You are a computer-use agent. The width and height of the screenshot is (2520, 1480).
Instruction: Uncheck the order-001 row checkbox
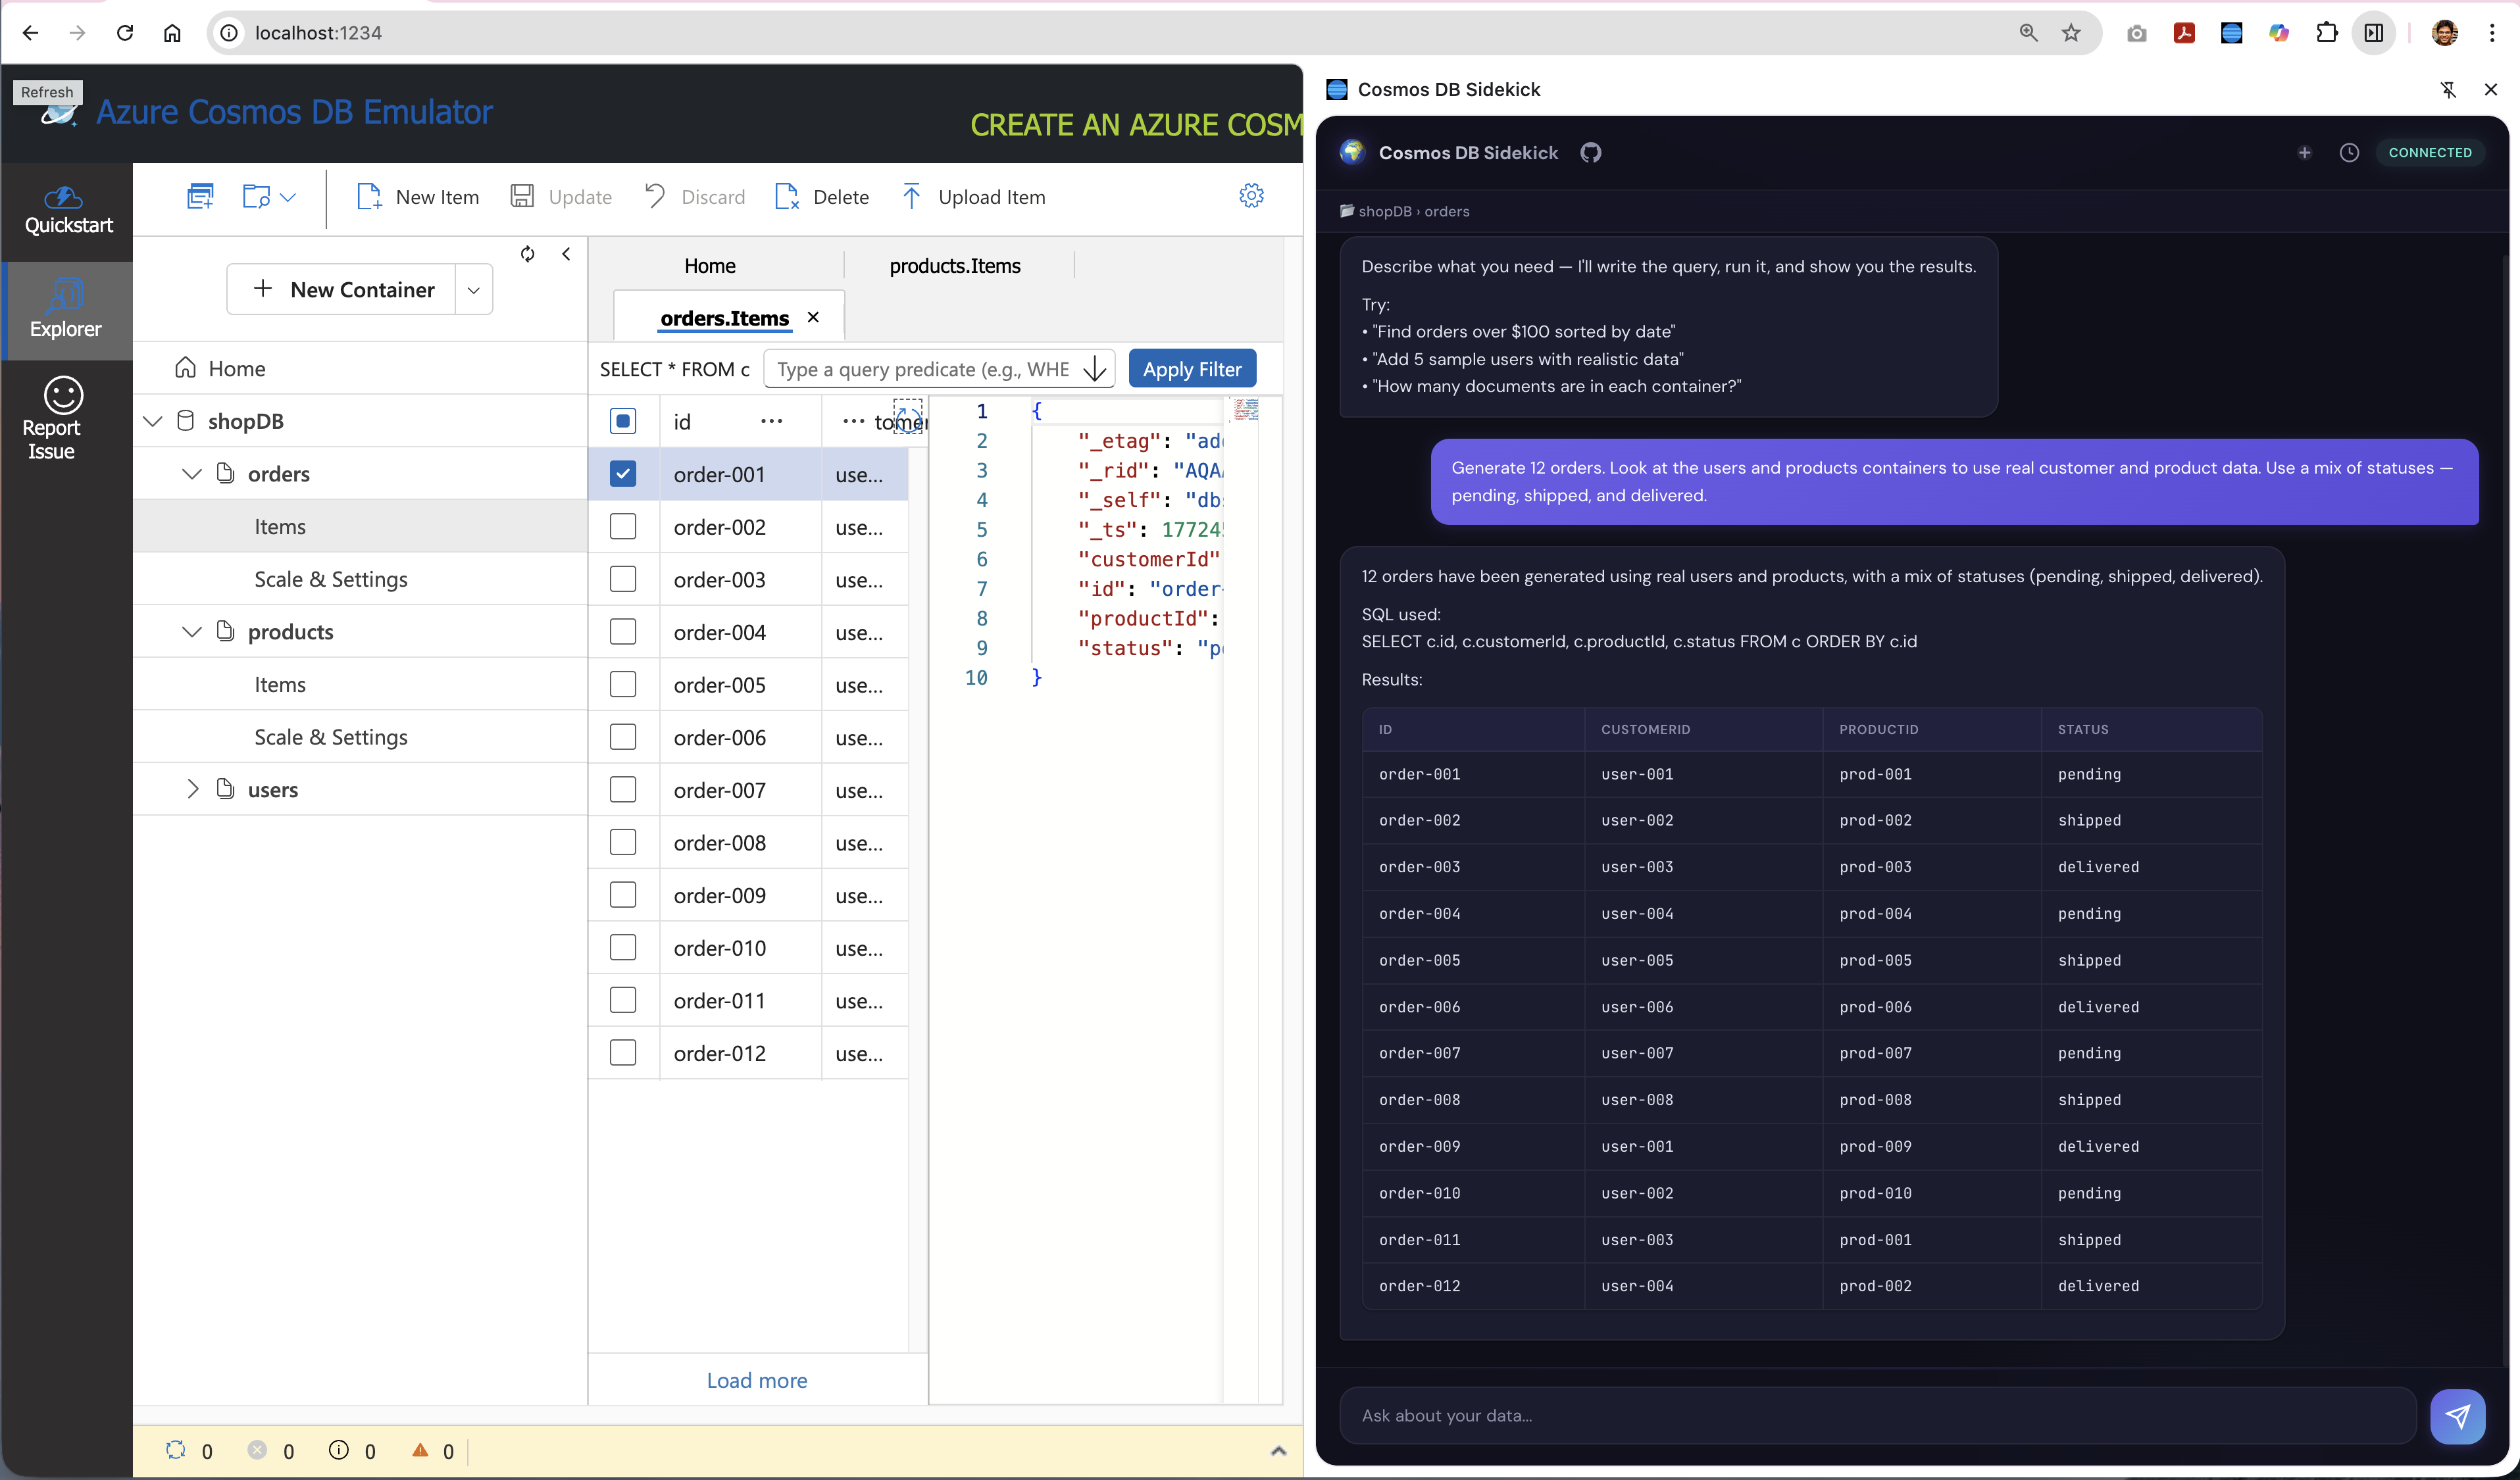pyautogui.click(x=623, y=474)
